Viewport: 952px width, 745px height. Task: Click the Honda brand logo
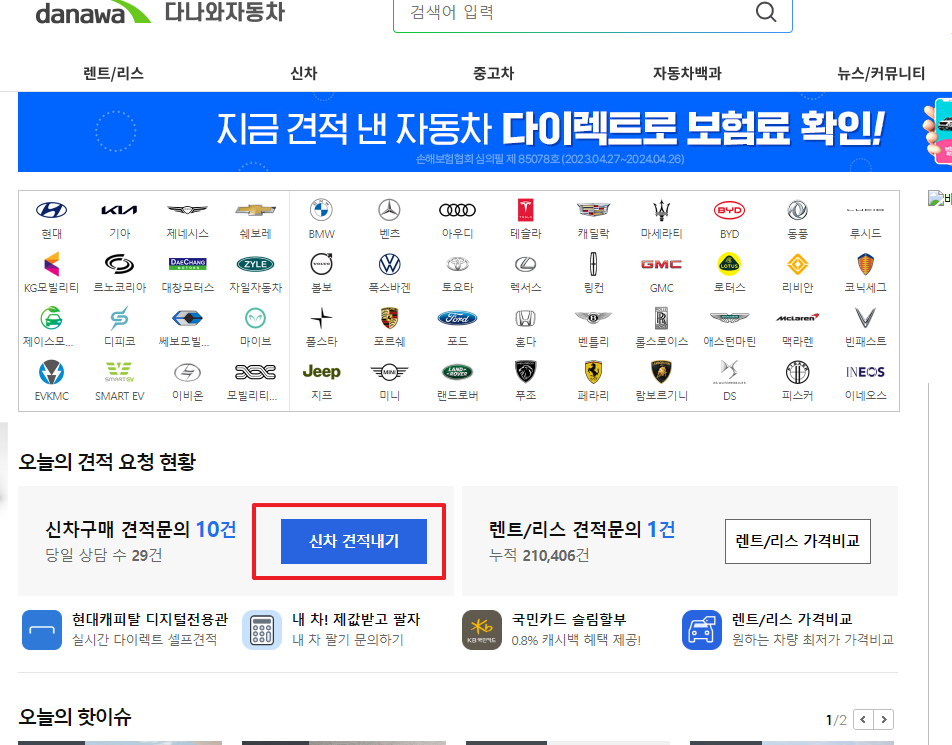(x=525, y=318)
